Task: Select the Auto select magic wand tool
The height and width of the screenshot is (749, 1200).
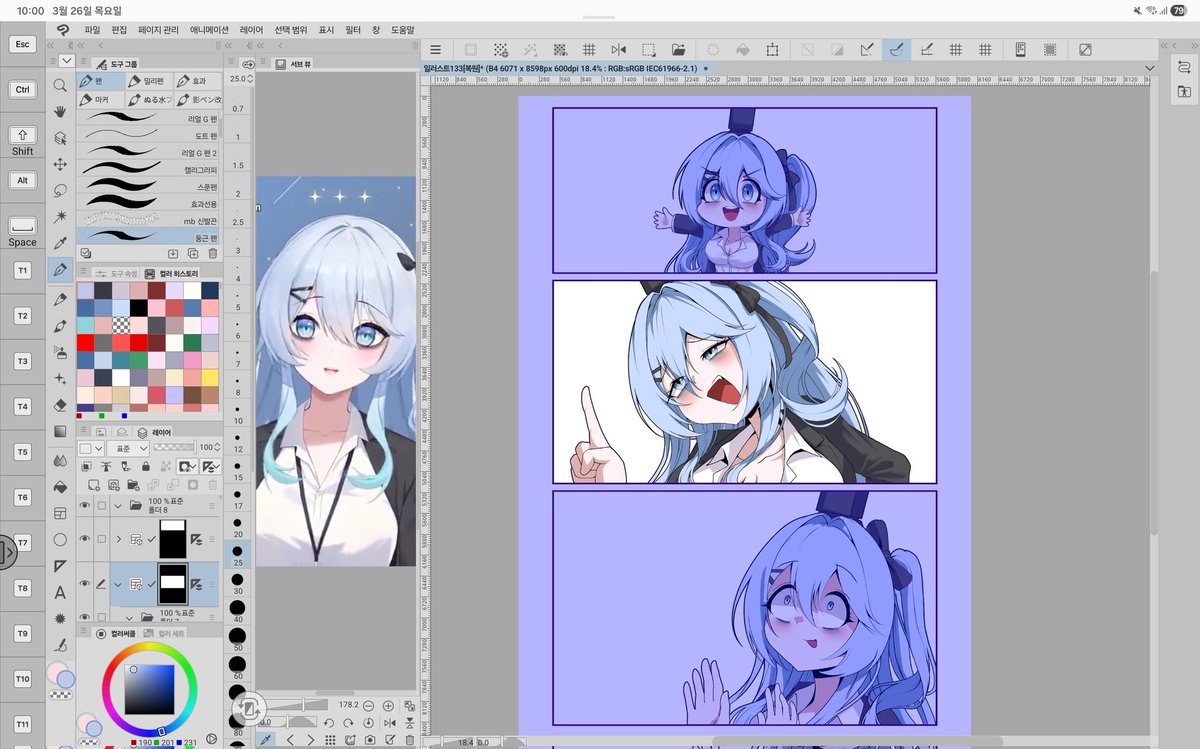Action: 60,216
